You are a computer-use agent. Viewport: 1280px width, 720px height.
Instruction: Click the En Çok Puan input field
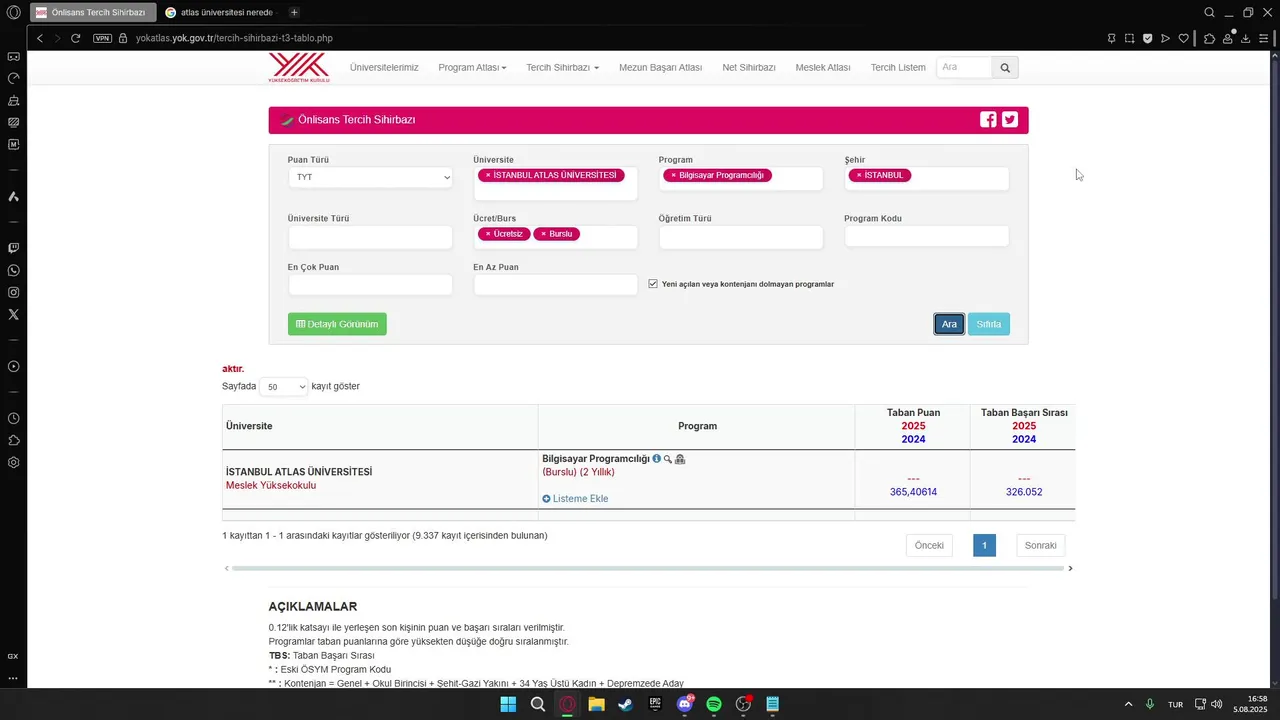(x=370, y=285)
